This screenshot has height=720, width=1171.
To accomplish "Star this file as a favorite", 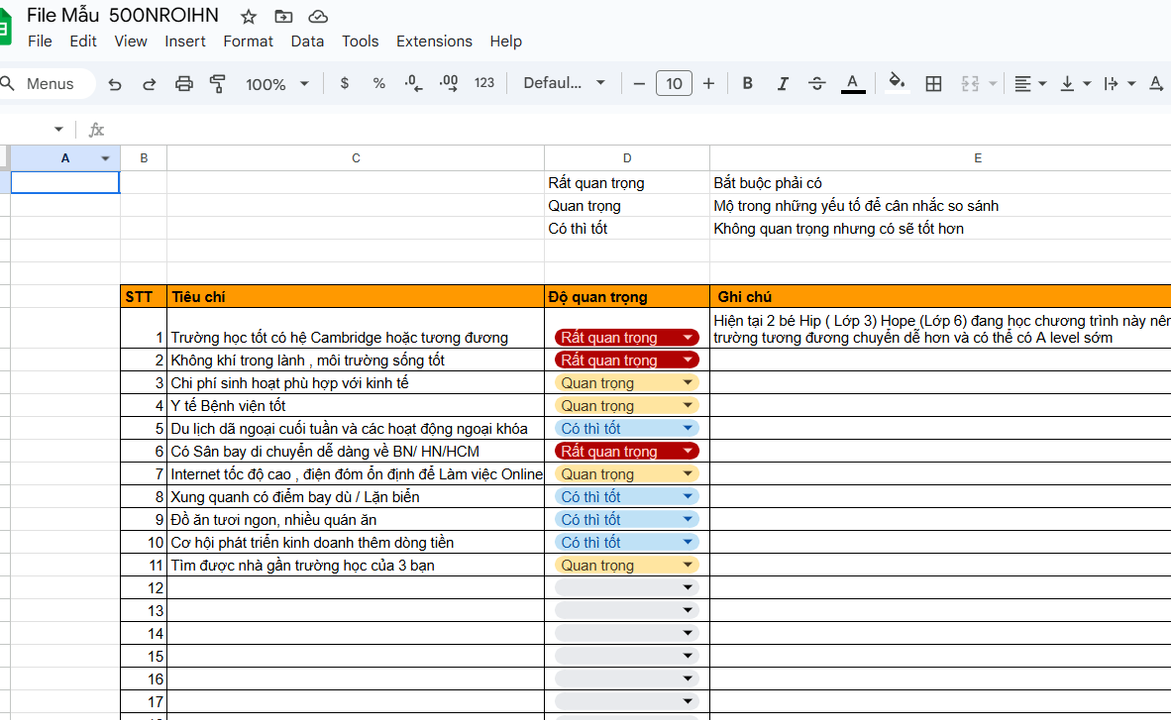I will click(x=249, y=17).
